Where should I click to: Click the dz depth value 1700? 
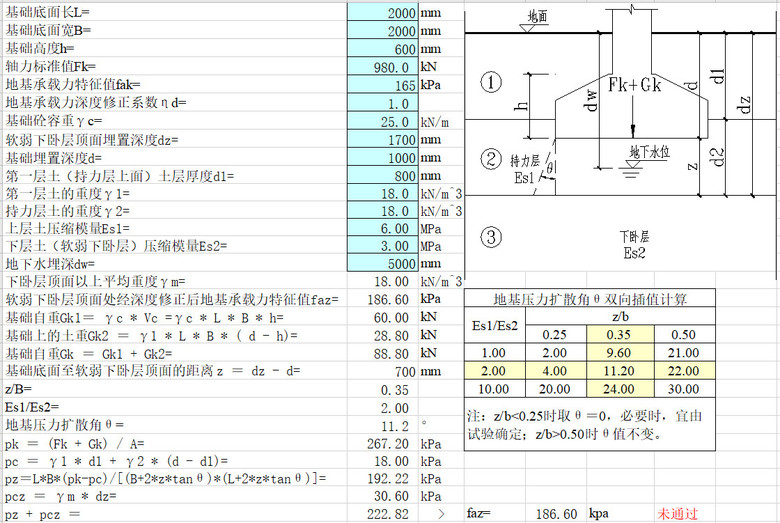(x=381, y=139)
